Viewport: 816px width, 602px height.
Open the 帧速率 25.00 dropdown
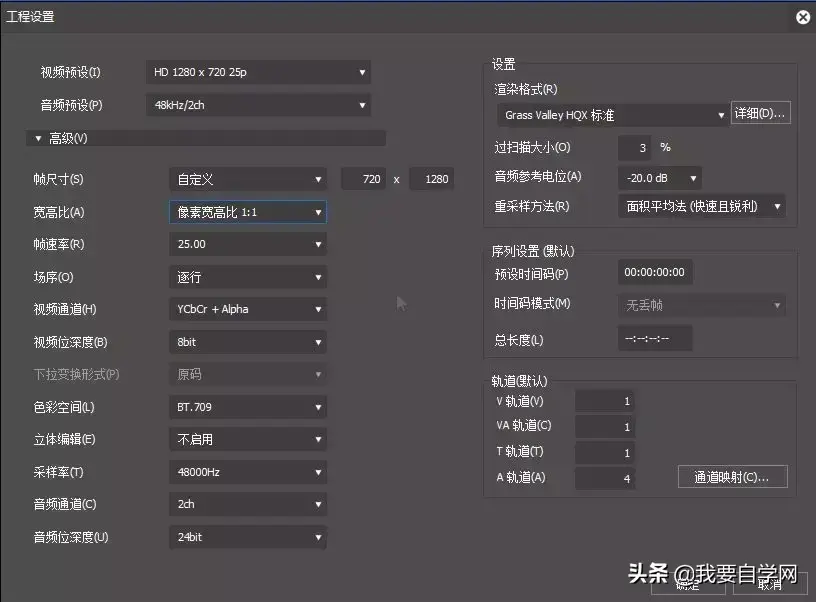[248, 244]
